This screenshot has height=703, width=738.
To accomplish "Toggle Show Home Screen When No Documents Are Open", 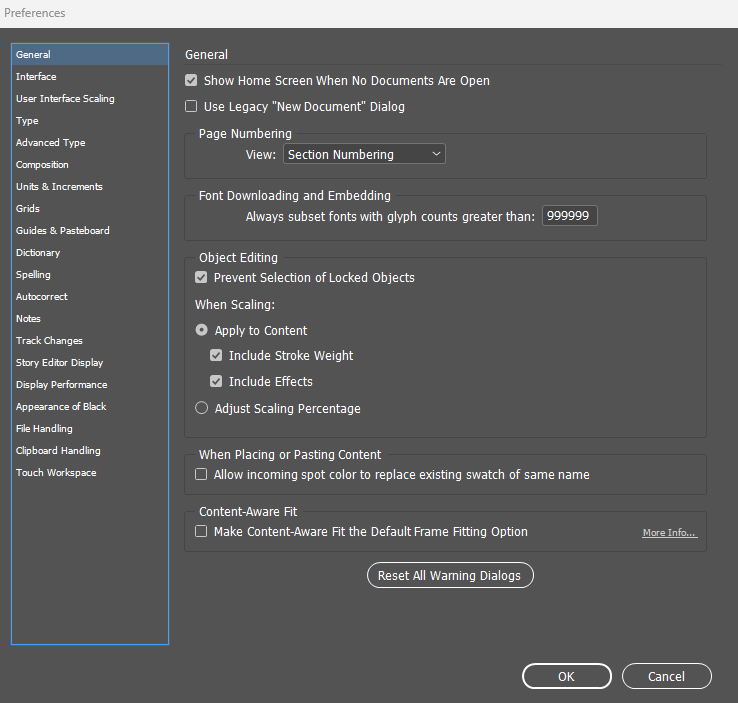I will pyautogui.click(x=191, y=80).
